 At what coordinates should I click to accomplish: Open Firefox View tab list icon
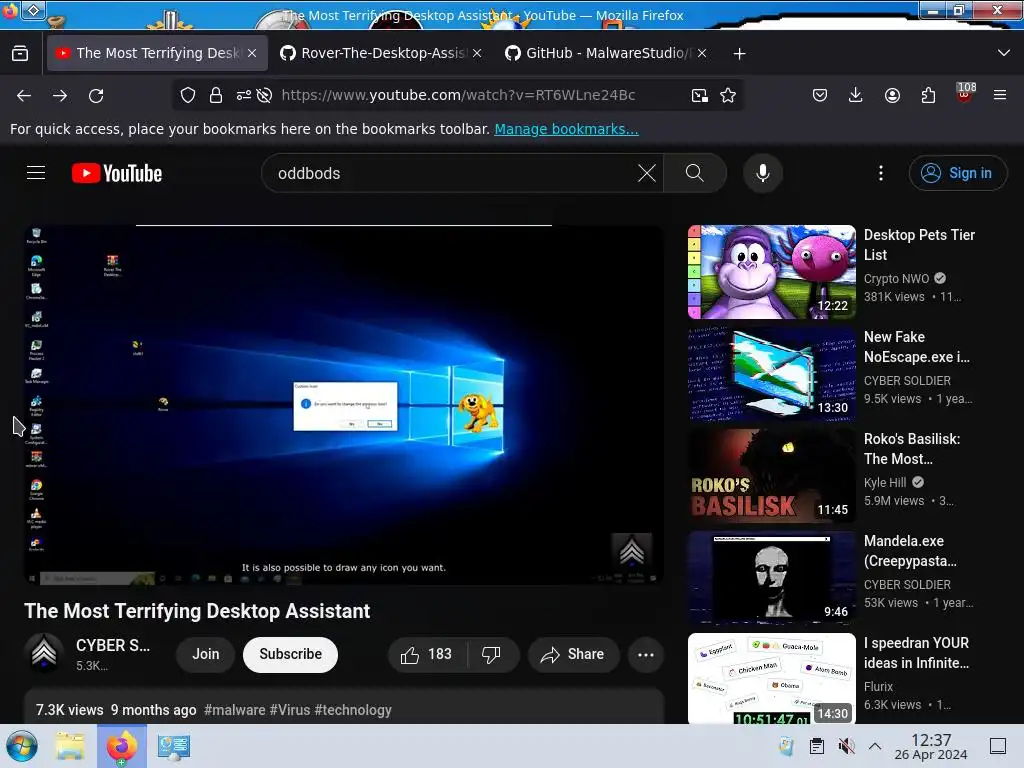(20, 54)
